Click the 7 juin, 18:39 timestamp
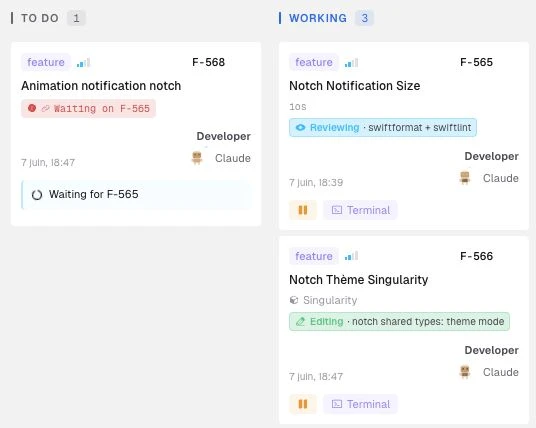This screenshot has height=428, width=536. click(x=316, y=183)
